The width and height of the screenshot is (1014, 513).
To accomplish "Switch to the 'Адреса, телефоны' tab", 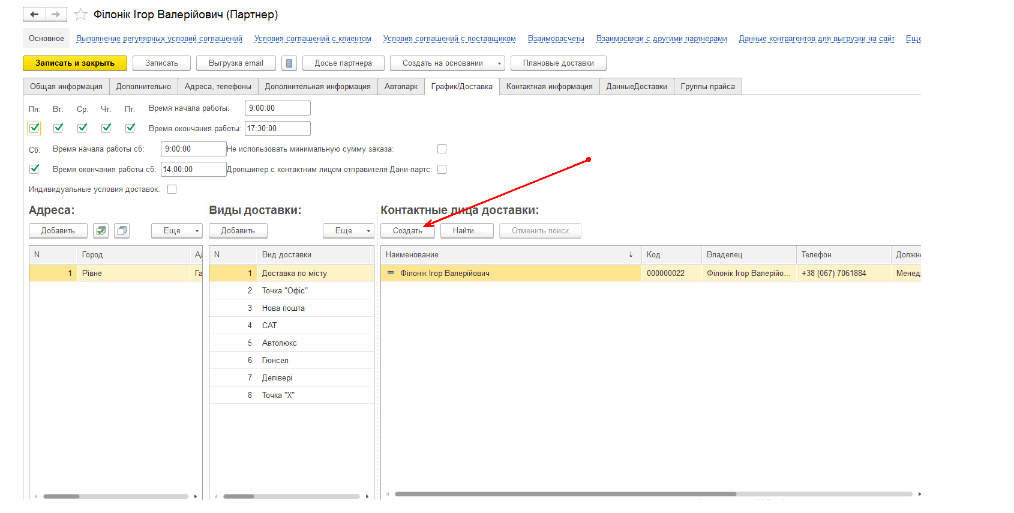I will point(218,87).
